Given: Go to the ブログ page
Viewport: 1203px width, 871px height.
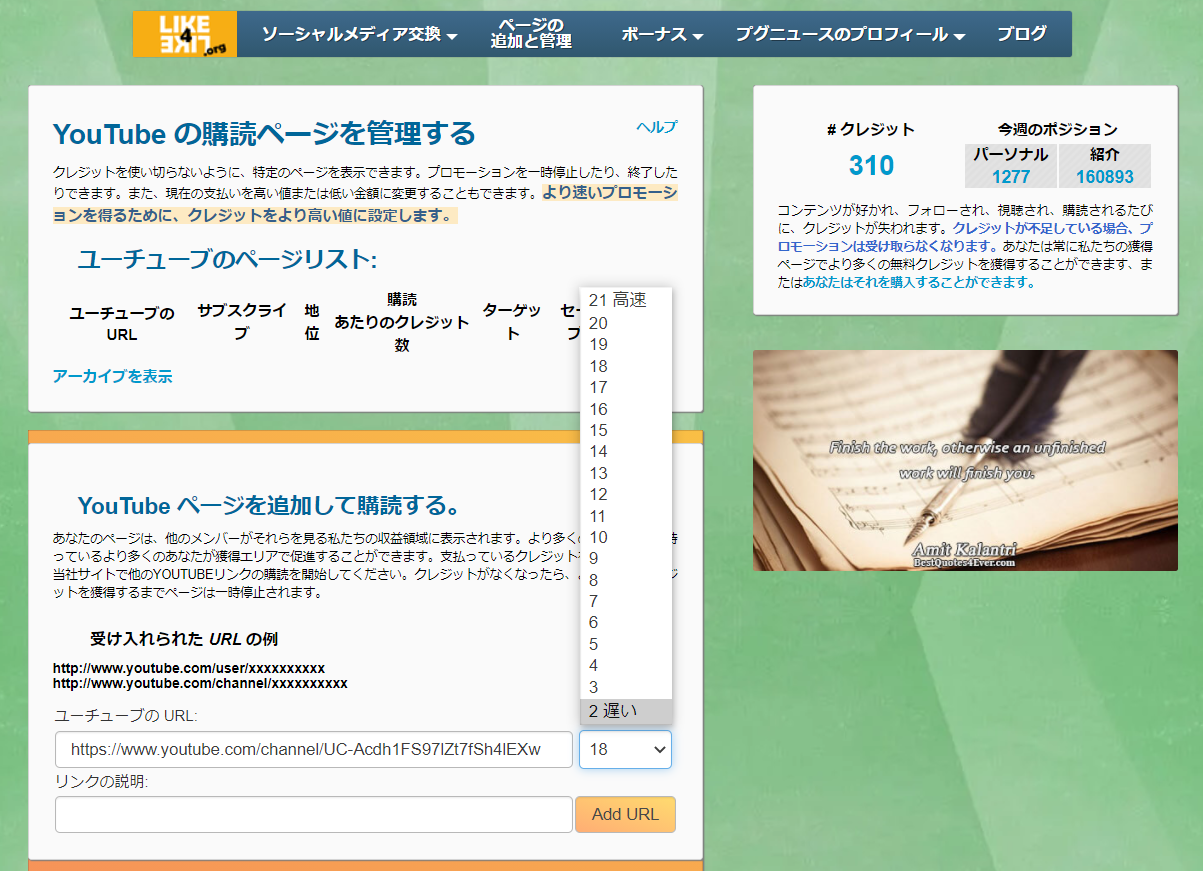Looking at the screenshot, I should (1022, 34).
